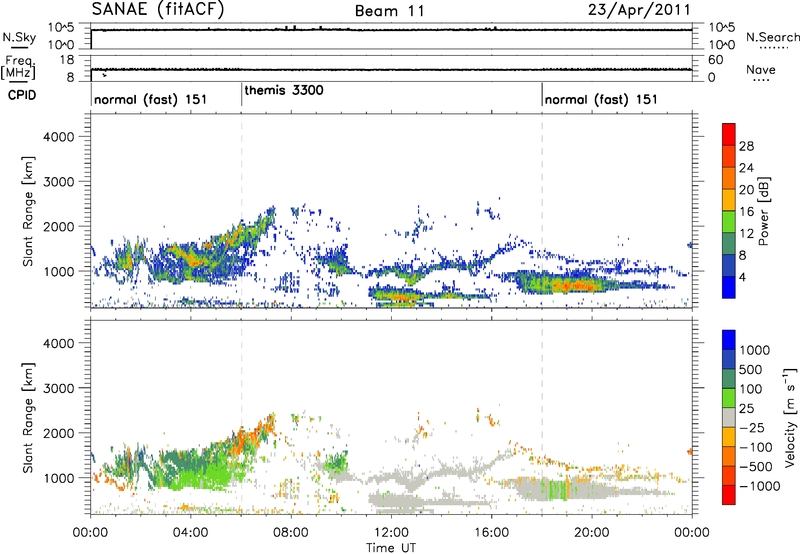Click the orange high-power echo near 19:00 in Power panel

tap(577, 285)
